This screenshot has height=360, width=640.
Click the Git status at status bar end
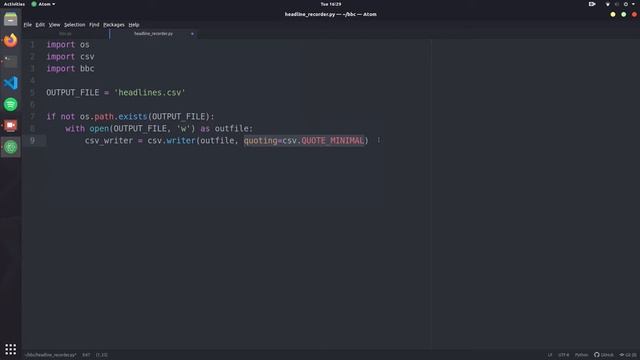[x=628, y=355]
